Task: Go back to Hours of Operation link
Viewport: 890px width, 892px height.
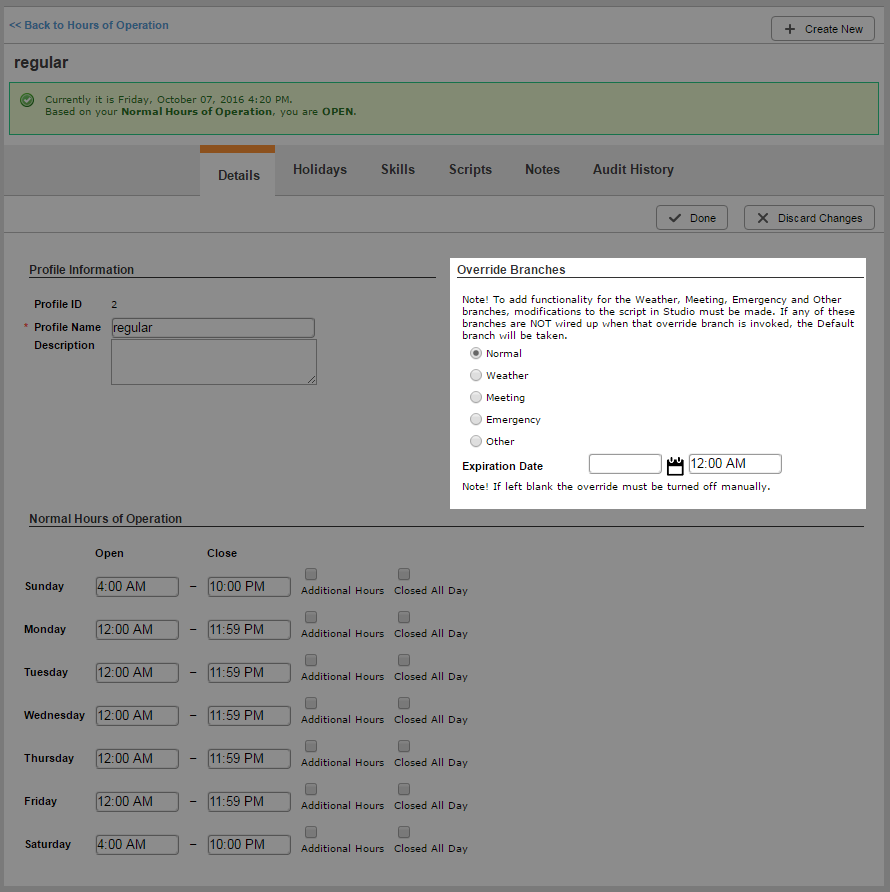Action: tap(89, 25)
